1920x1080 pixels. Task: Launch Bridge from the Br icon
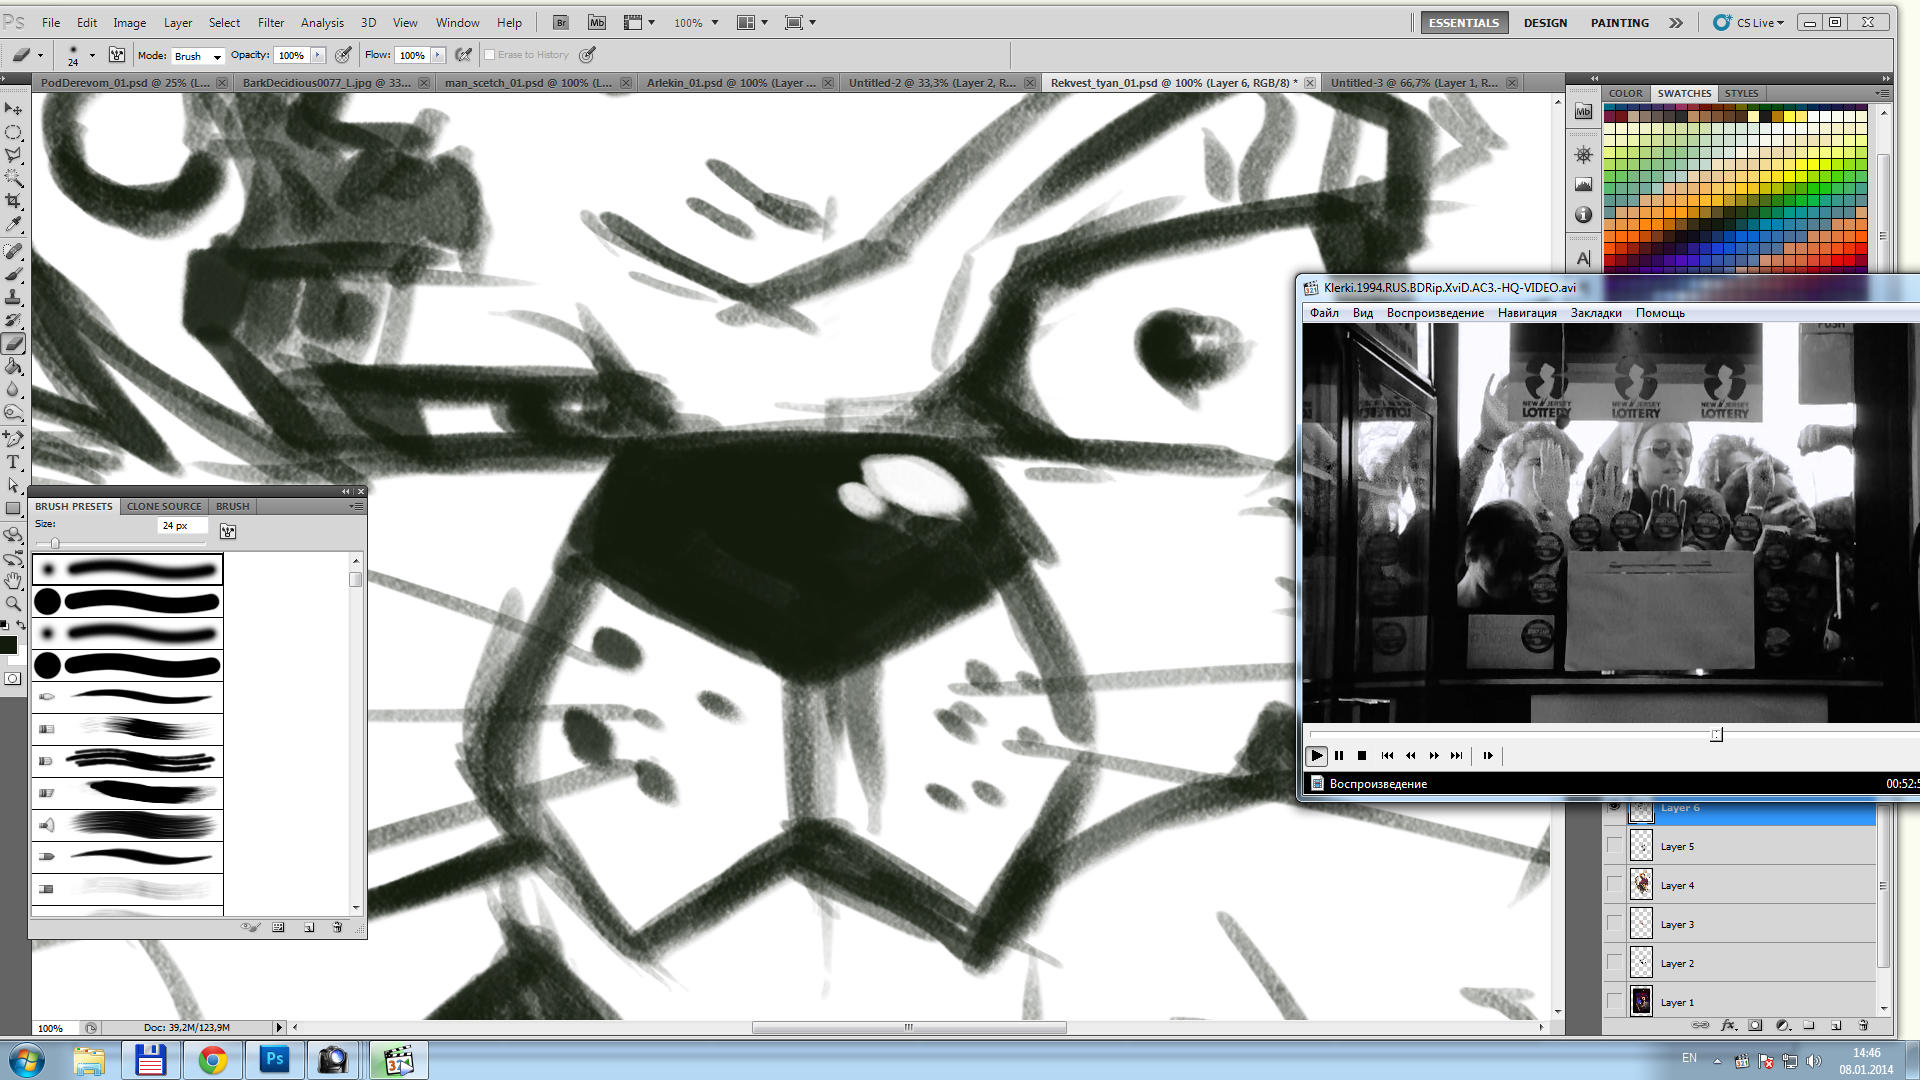coord(561,22)
